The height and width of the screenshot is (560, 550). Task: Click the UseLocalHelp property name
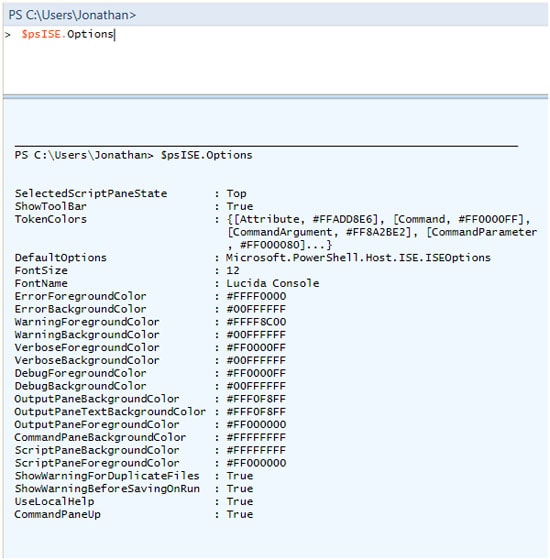(54, 502)
